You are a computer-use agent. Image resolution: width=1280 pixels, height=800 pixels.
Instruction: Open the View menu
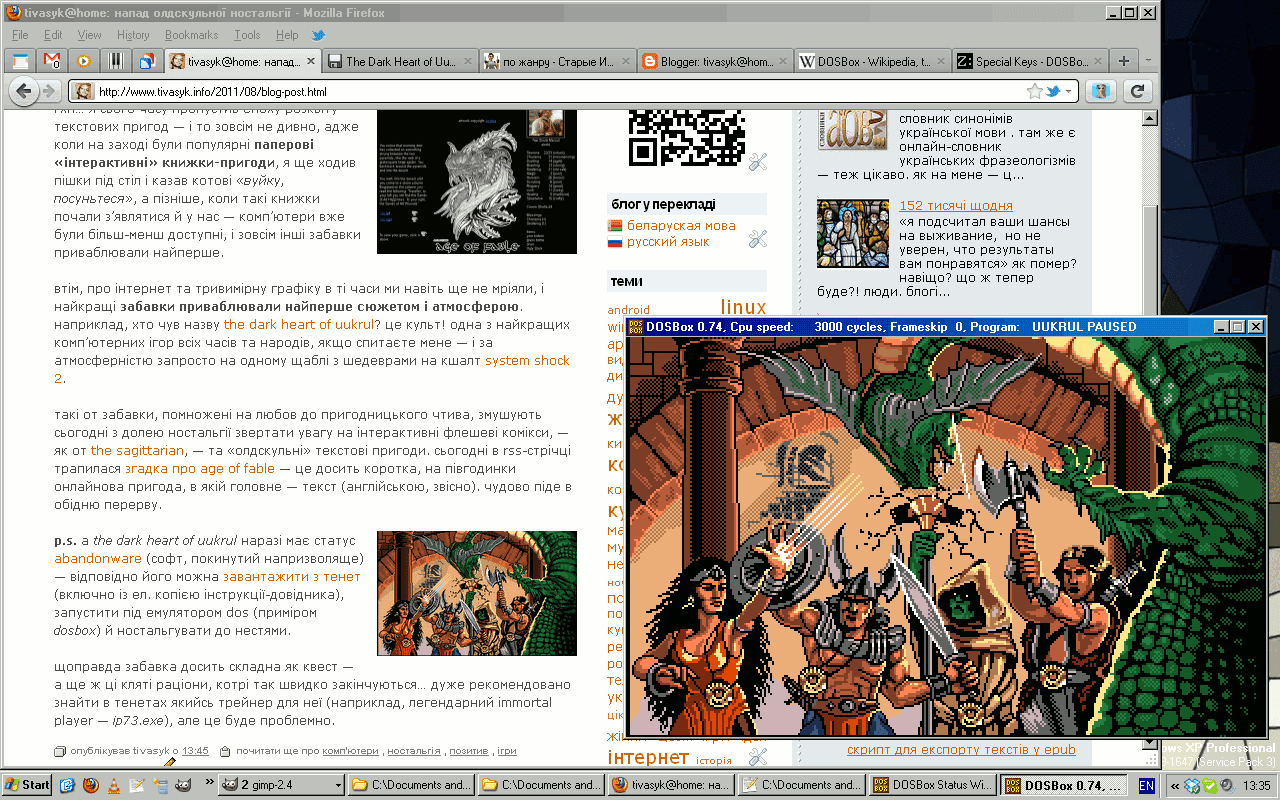(89, 35)
